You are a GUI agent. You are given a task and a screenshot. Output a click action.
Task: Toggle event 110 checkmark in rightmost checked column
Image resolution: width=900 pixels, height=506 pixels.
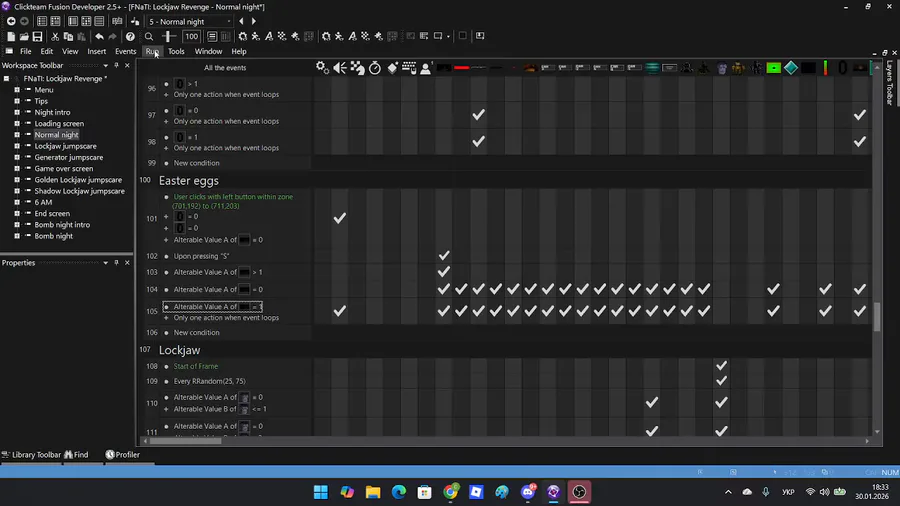point(721,403)
